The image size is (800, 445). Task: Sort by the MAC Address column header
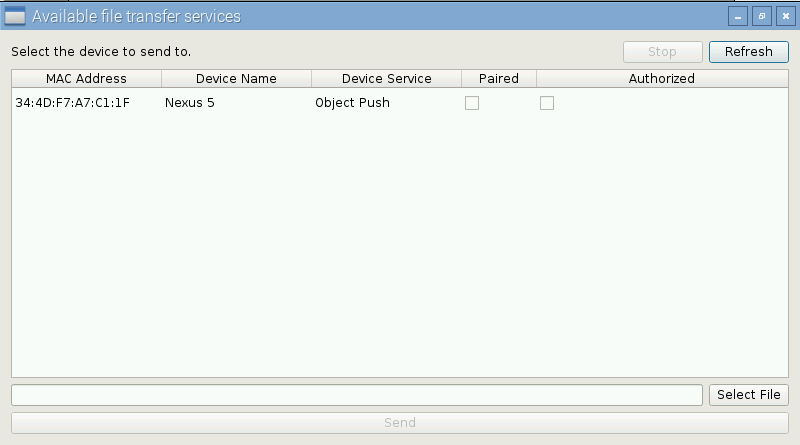[x=86, y=78]
